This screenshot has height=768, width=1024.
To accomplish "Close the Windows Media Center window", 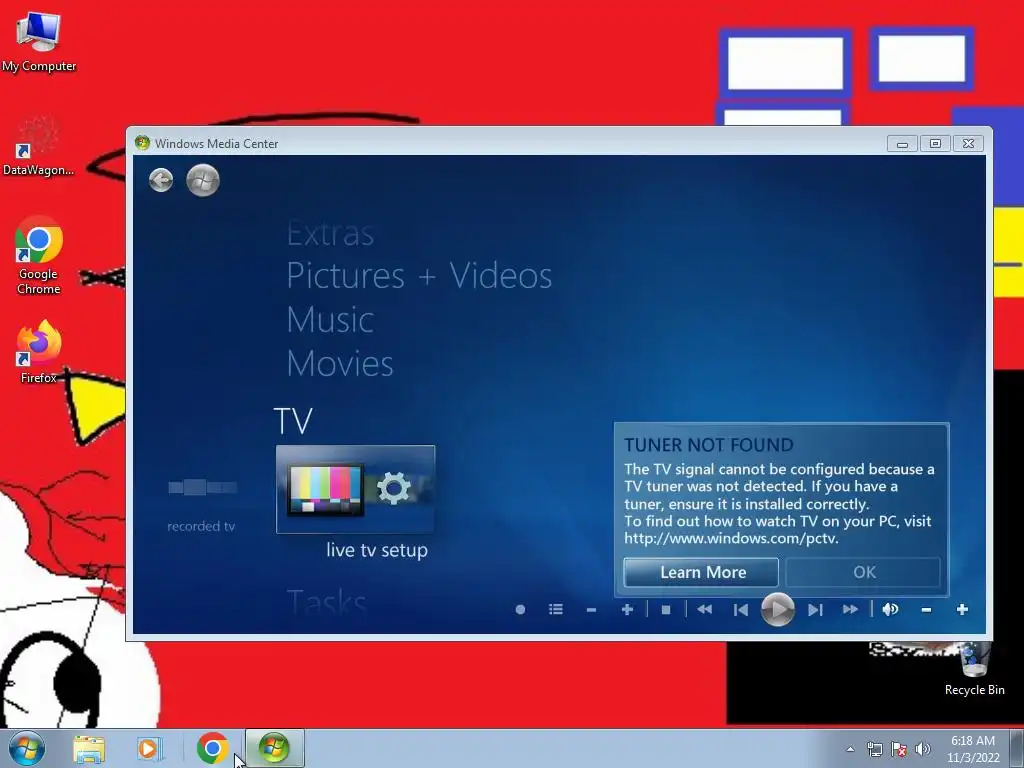I will pos(968,144).
